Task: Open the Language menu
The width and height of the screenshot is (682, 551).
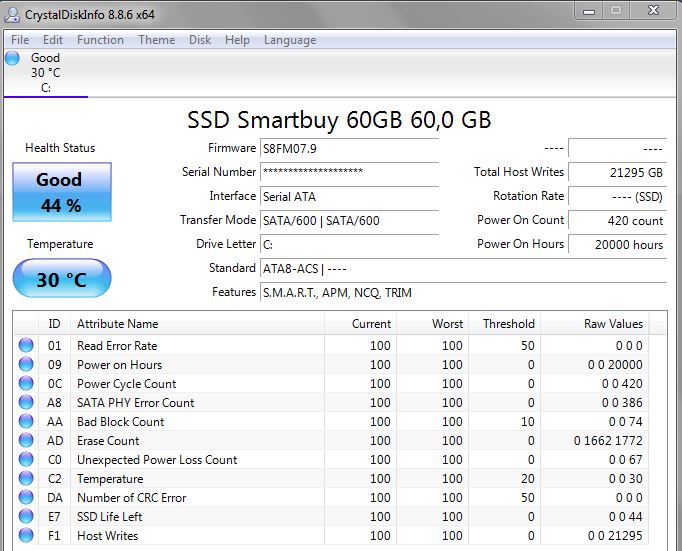Action: click(290, 40)
